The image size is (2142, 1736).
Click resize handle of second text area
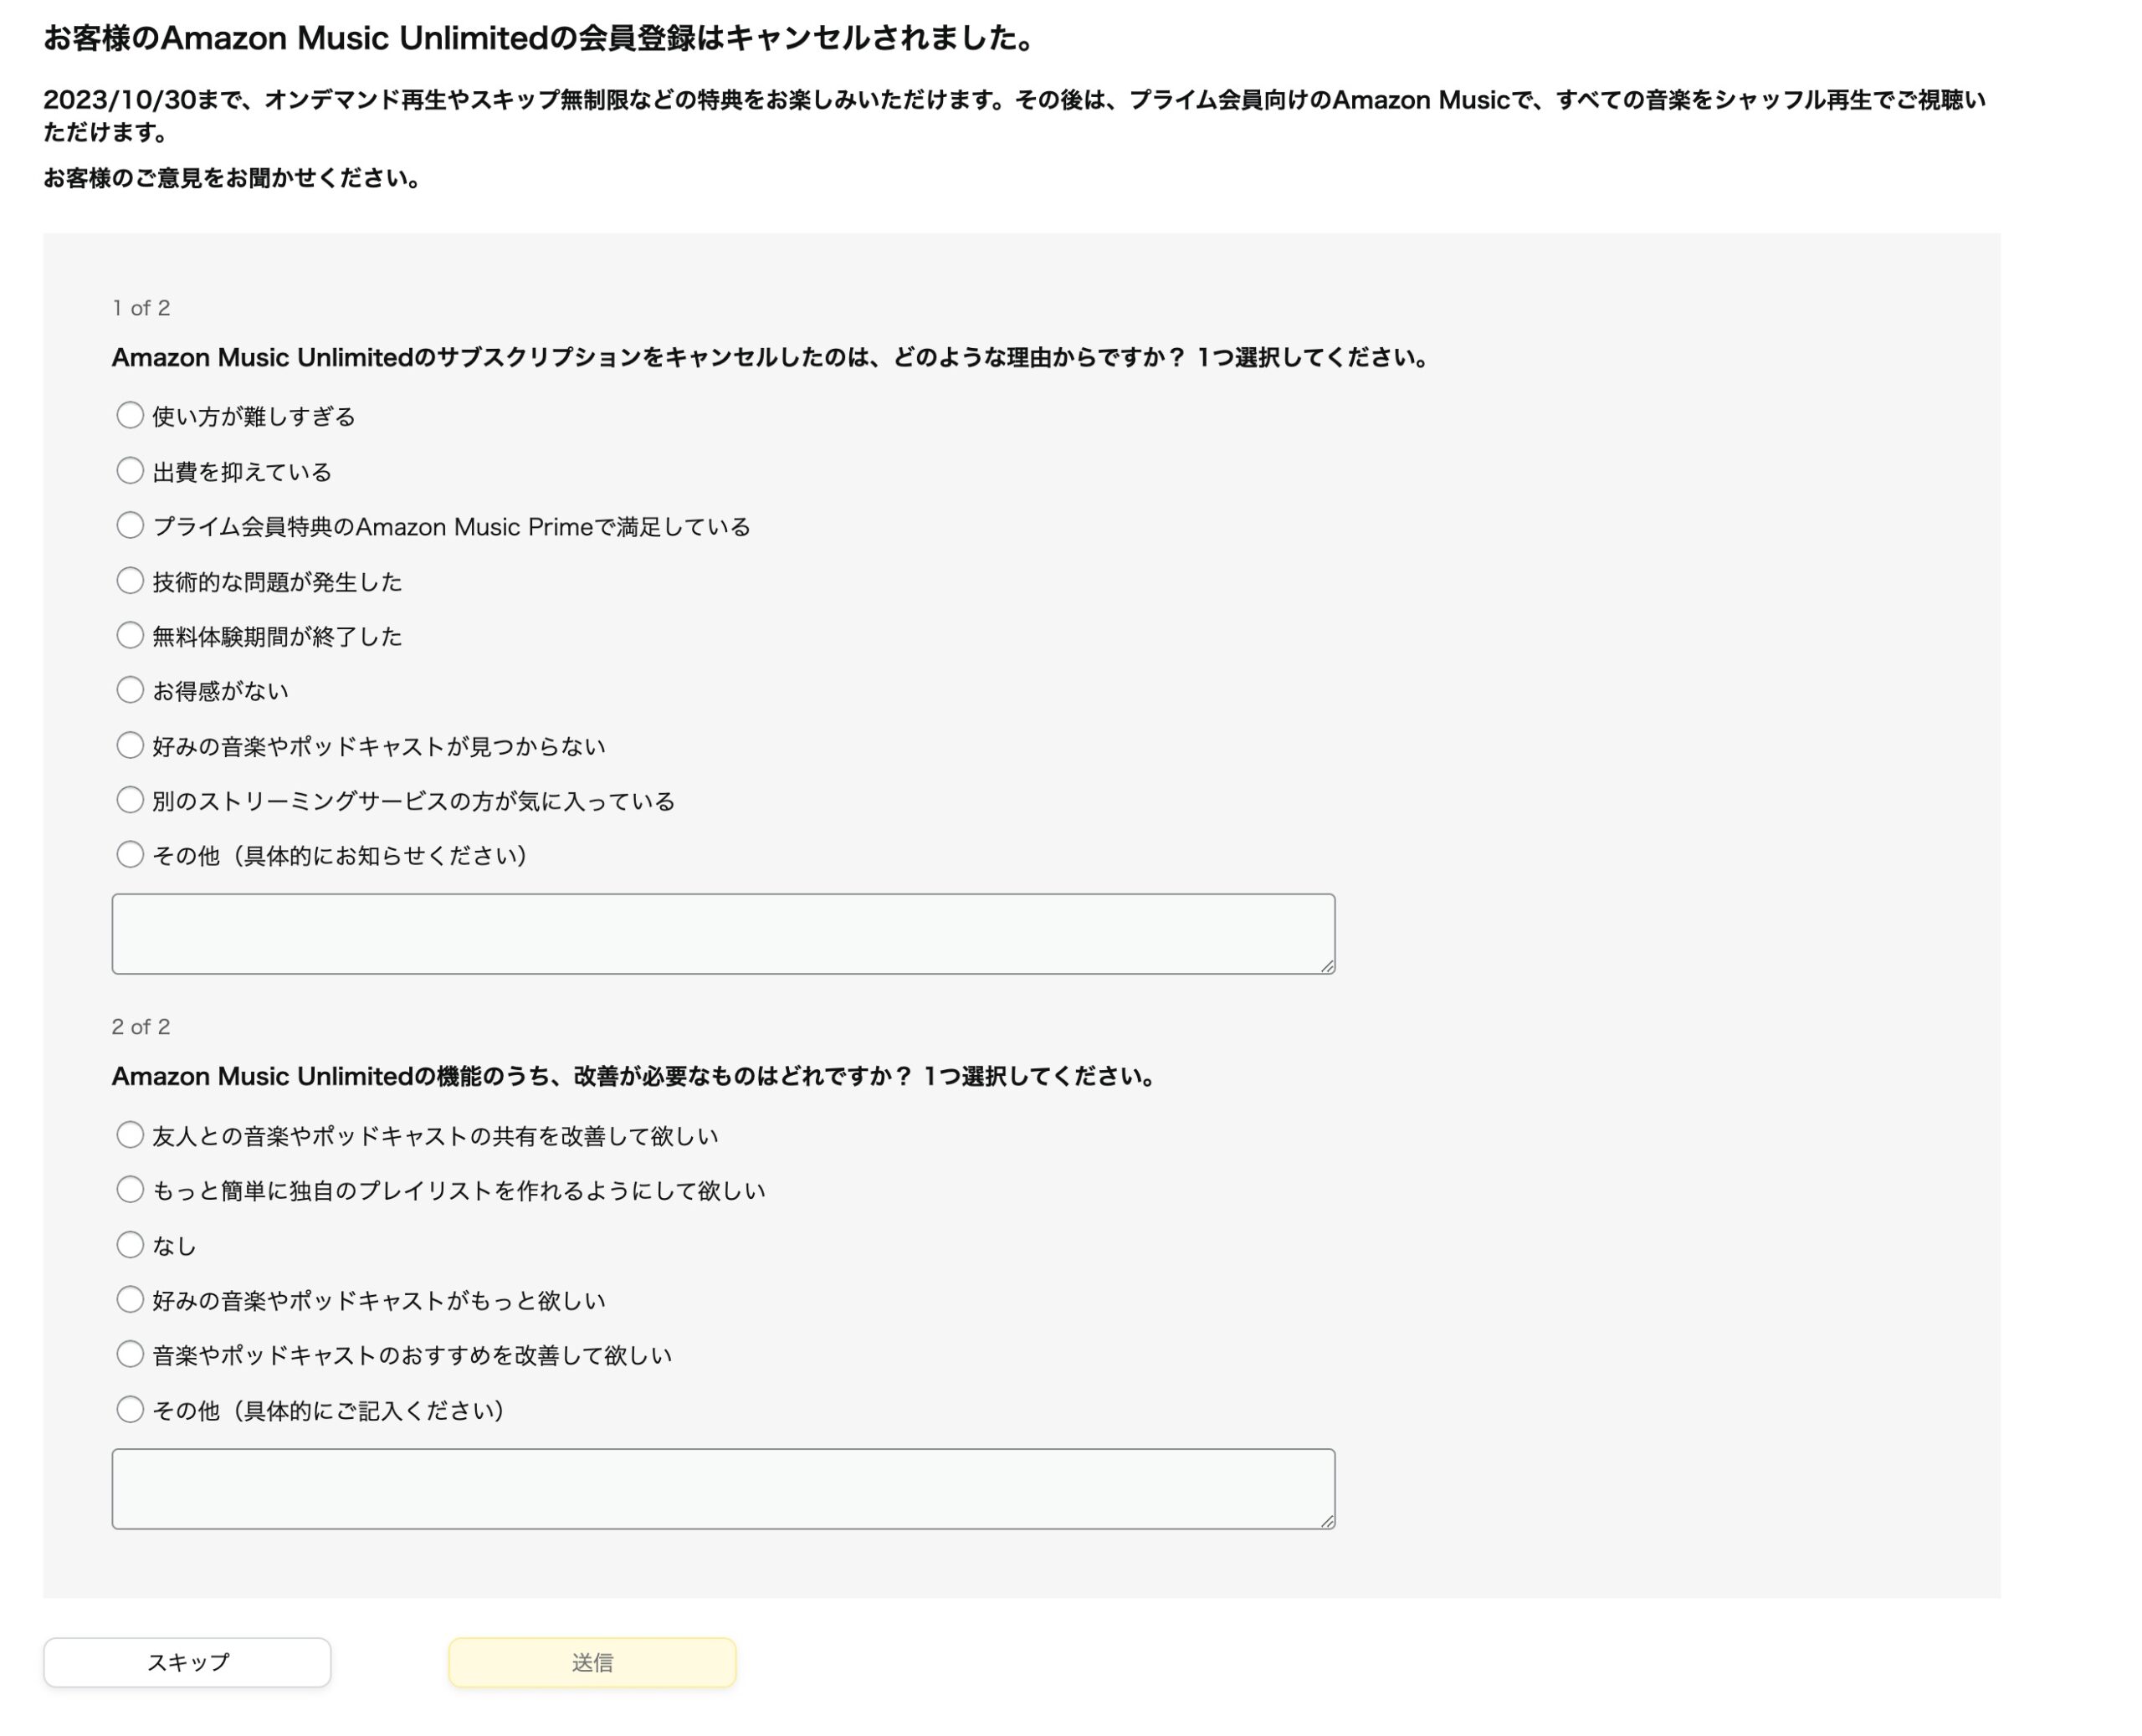1327,1521
